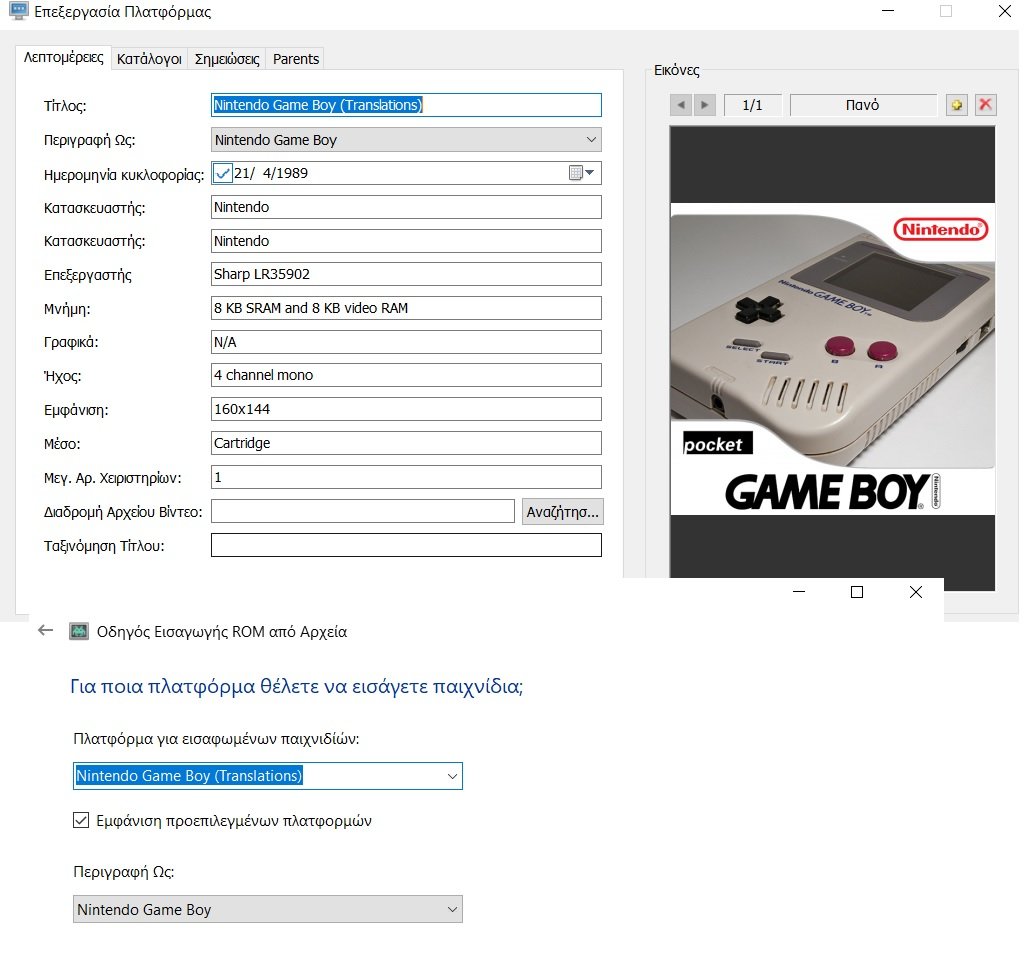The width and height of the screenshot is (1028, 976).
Task: Click the Ήχος field with 4 channel mono
Action: [406, 375]
